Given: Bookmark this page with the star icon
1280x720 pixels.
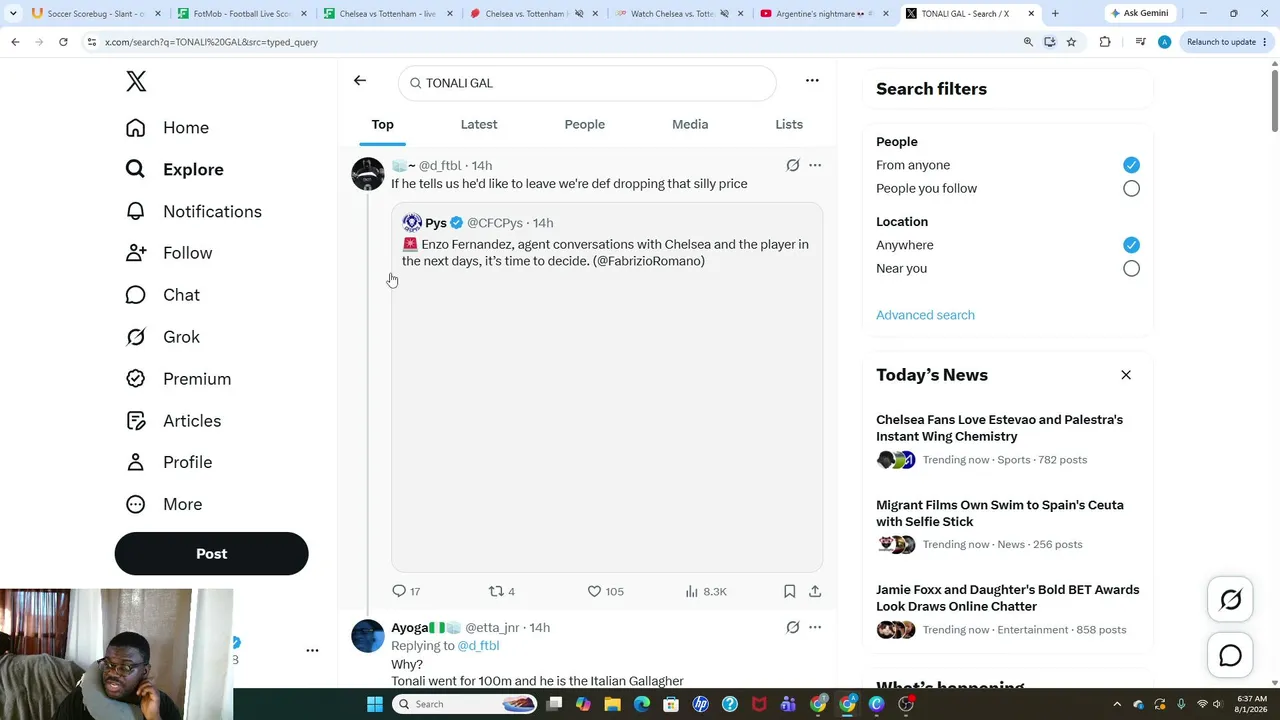Looking at the screenshot, I should [1071, 42].
